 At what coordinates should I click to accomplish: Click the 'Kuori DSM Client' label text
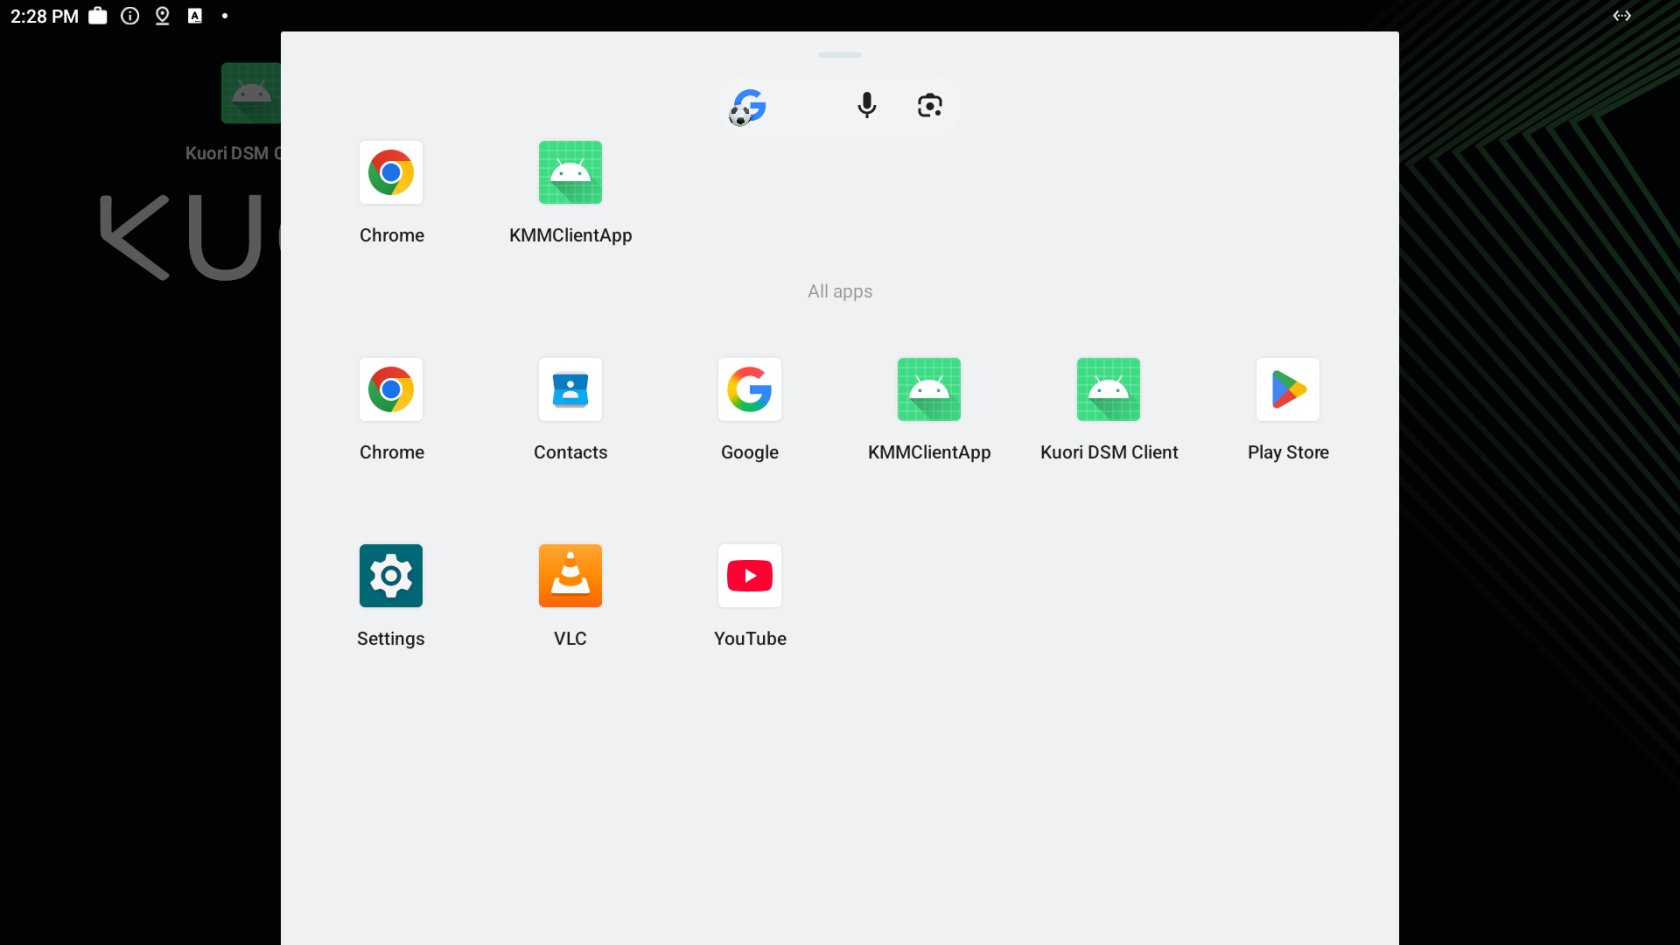point(1109,453)
